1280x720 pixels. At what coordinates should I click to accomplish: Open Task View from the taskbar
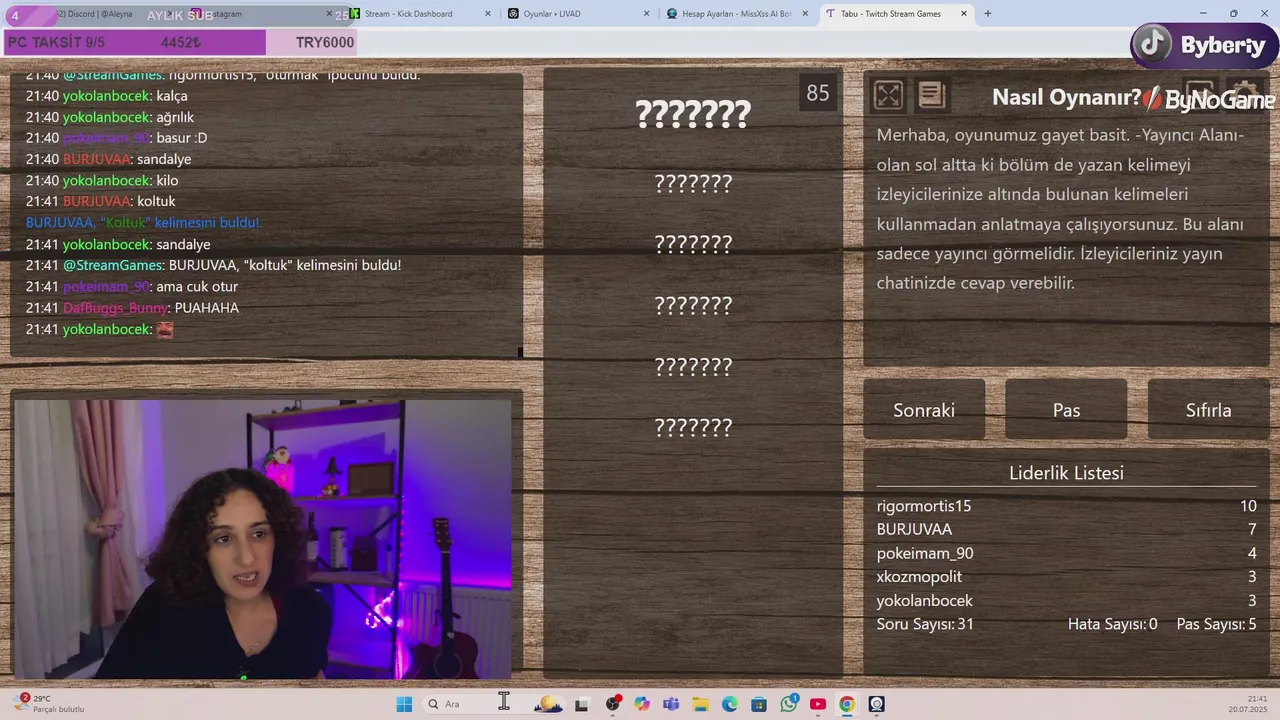pyautogui.click(x=581, y=704)
